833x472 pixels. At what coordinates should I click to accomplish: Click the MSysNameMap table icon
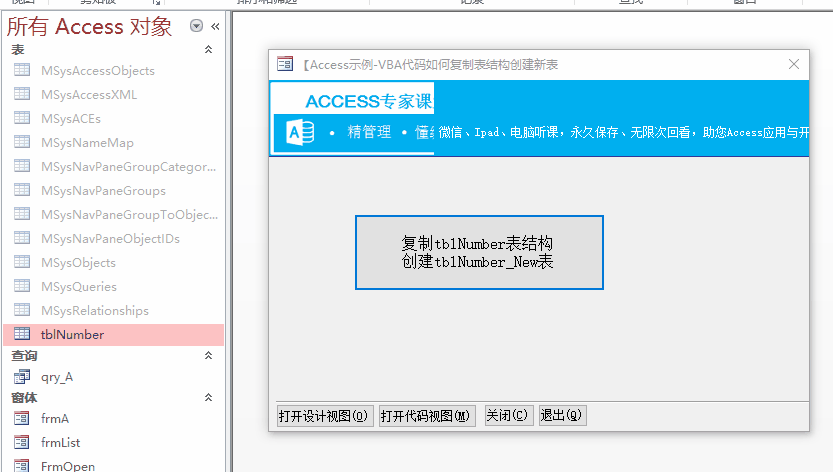click(22, 141)
